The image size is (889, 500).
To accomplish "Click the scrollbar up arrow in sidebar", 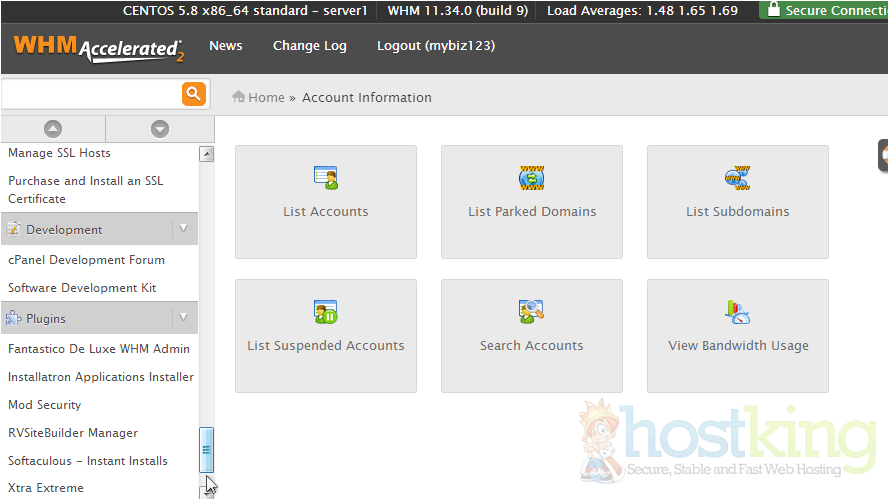I will 207,154.
